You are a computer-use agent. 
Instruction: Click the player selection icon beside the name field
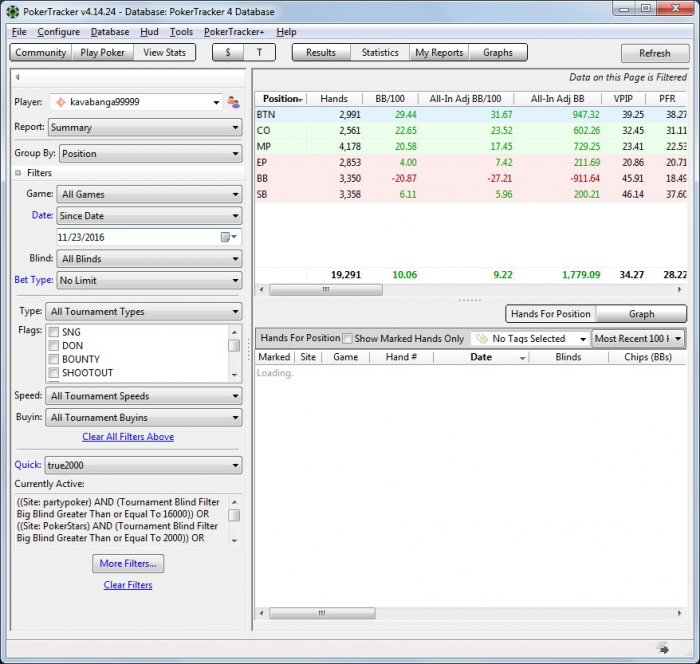click(233, 102)
